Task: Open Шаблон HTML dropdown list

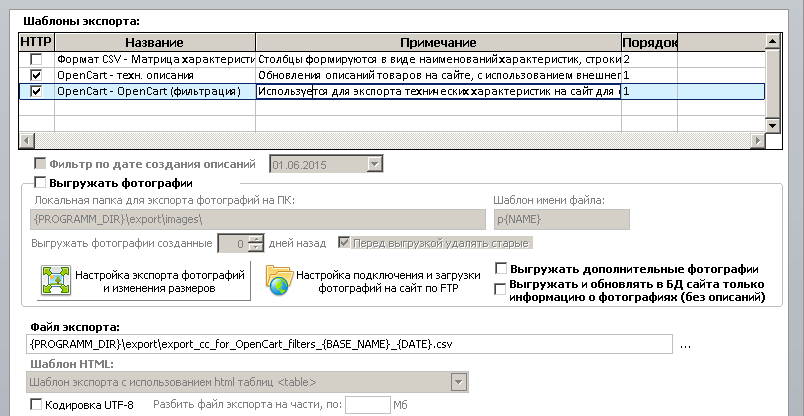Action: (x=458, y=382)
